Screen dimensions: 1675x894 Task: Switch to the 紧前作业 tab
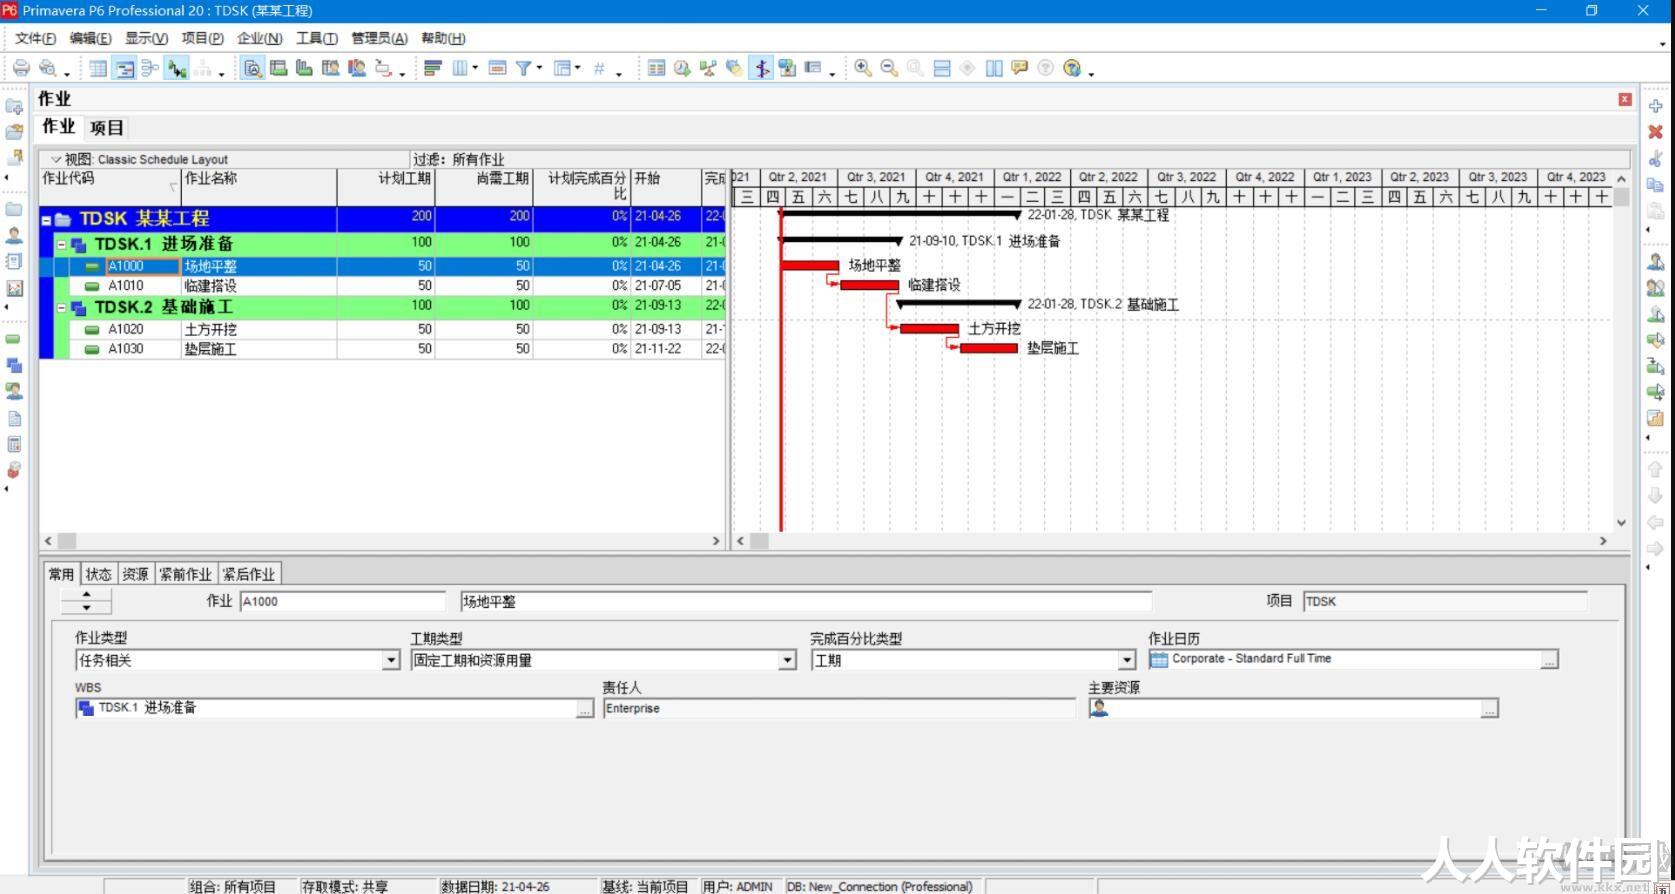[186, 574]
